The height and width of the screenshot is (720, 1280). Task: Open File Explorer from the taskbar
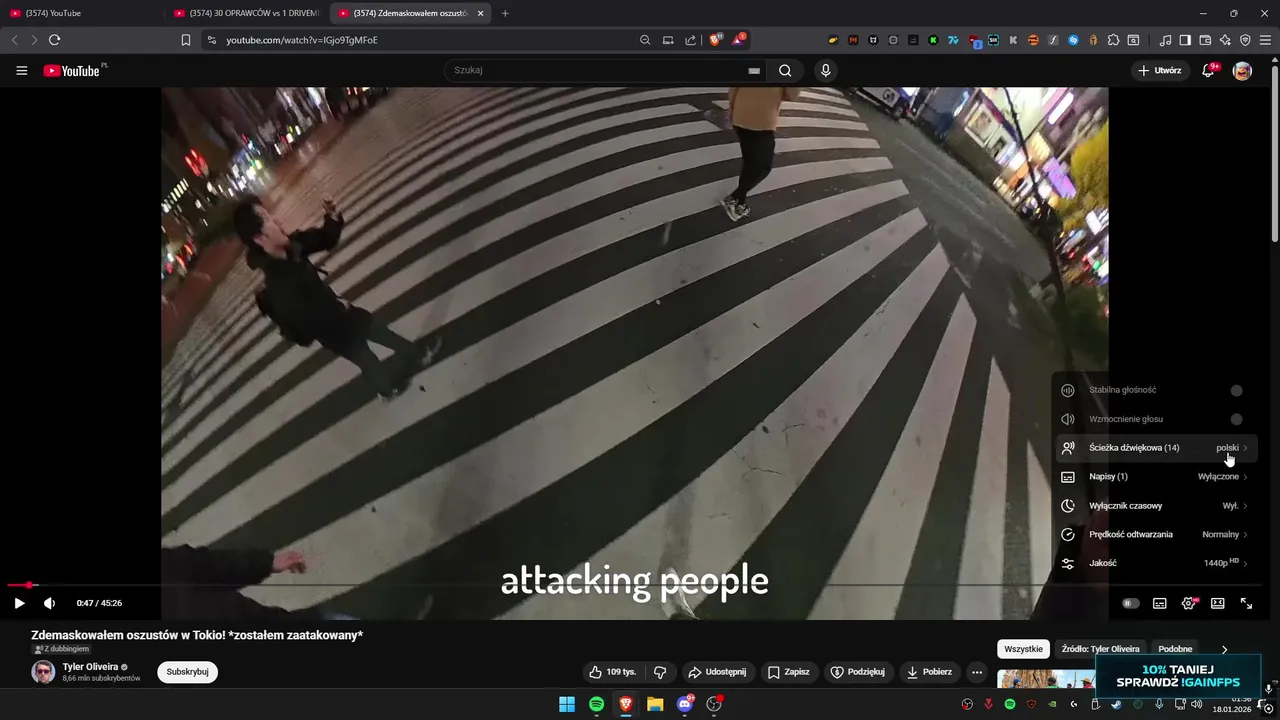click(x=655, y=704)
